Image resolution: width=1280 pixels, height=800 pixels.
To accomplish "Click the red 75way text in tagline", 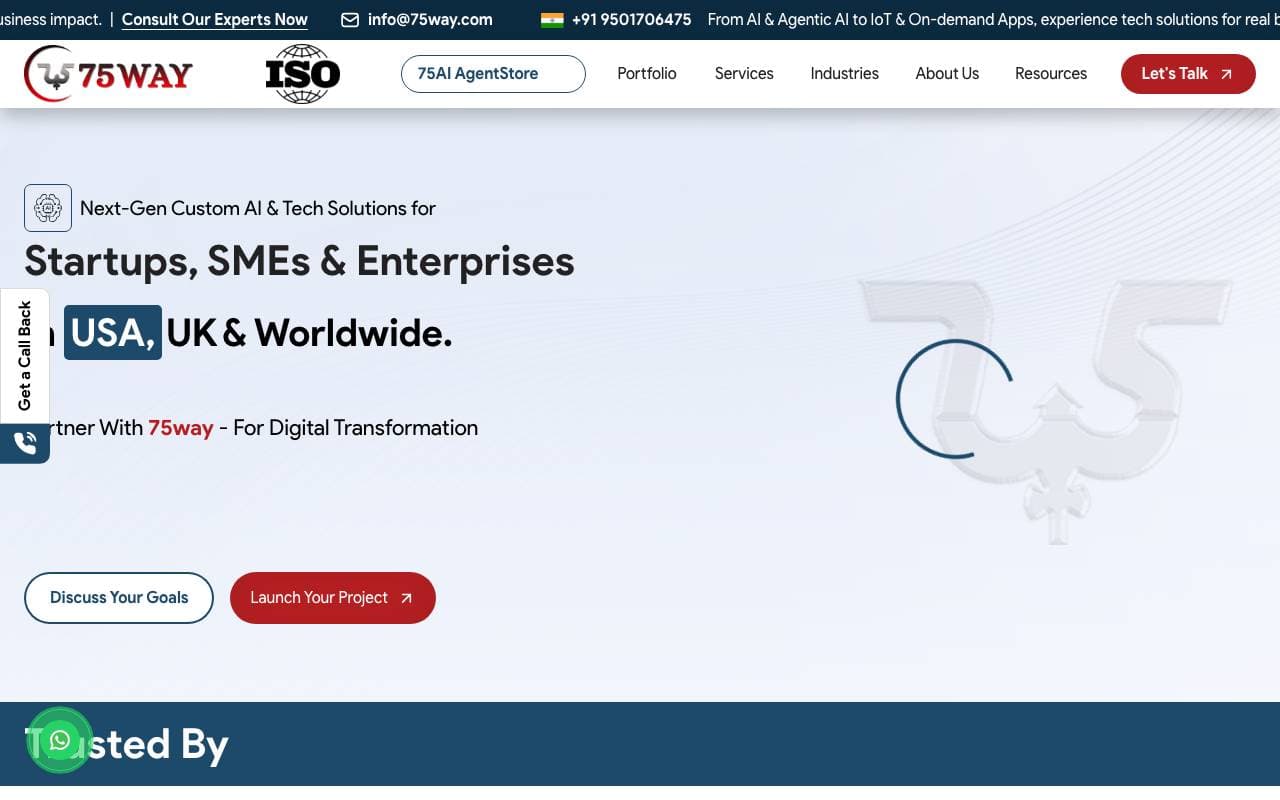I will pyautogui.click(x=181, y=428).
